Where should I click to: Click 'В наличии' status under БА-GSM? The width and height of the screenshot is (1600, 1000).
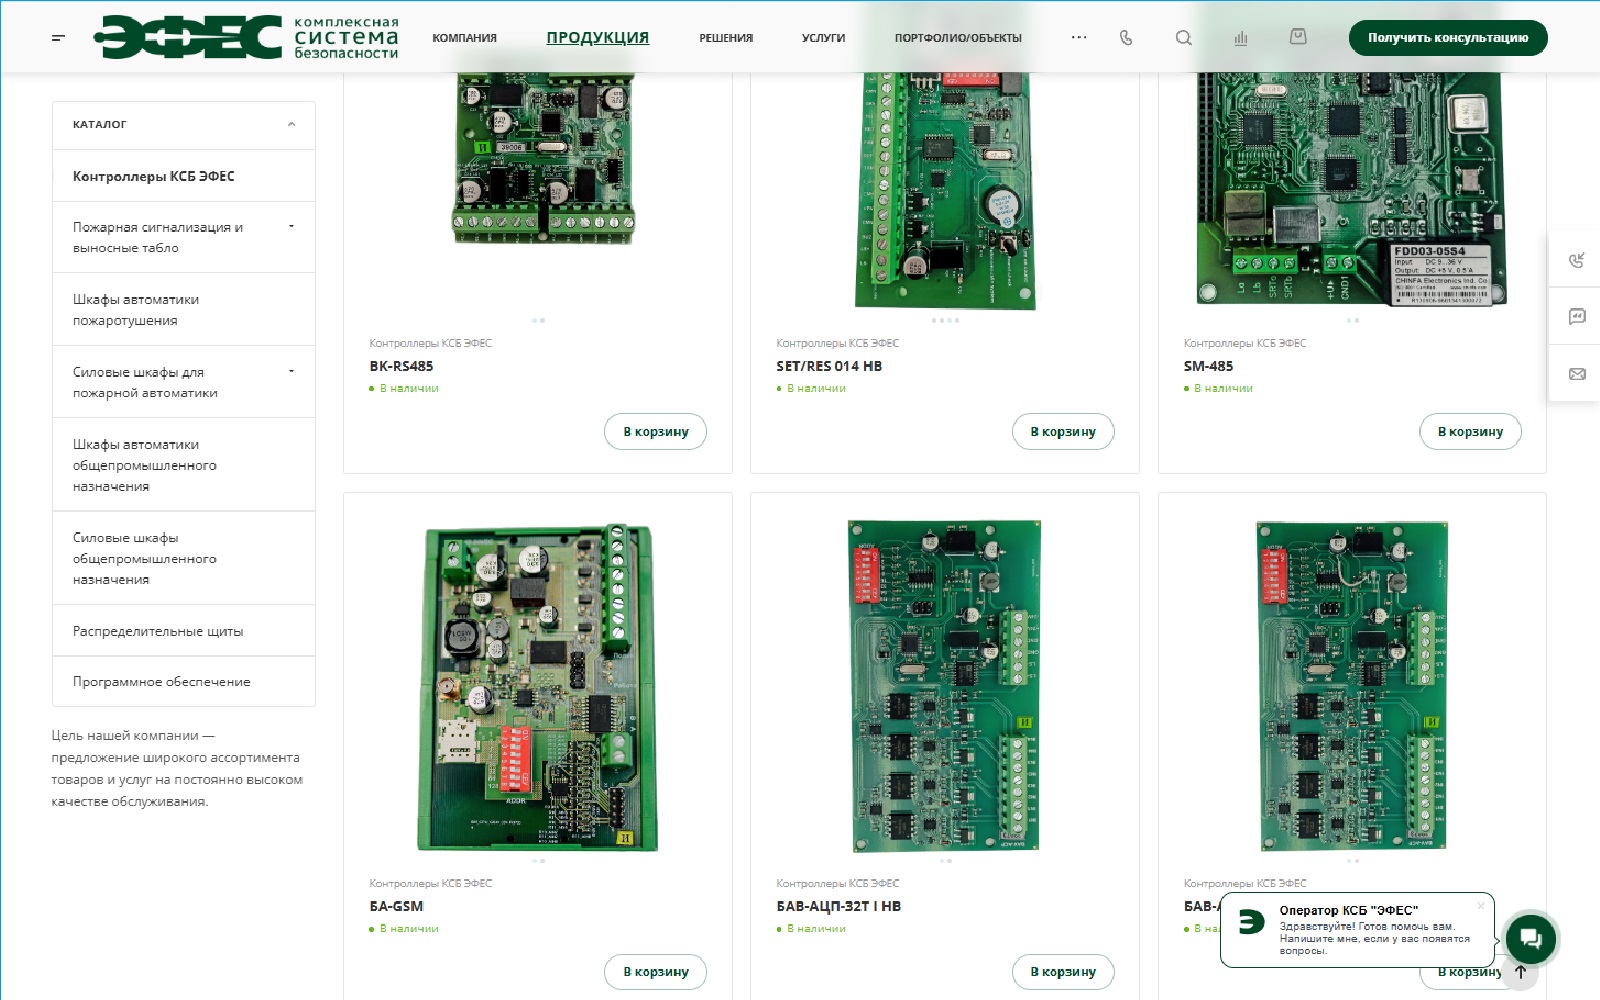404,929
